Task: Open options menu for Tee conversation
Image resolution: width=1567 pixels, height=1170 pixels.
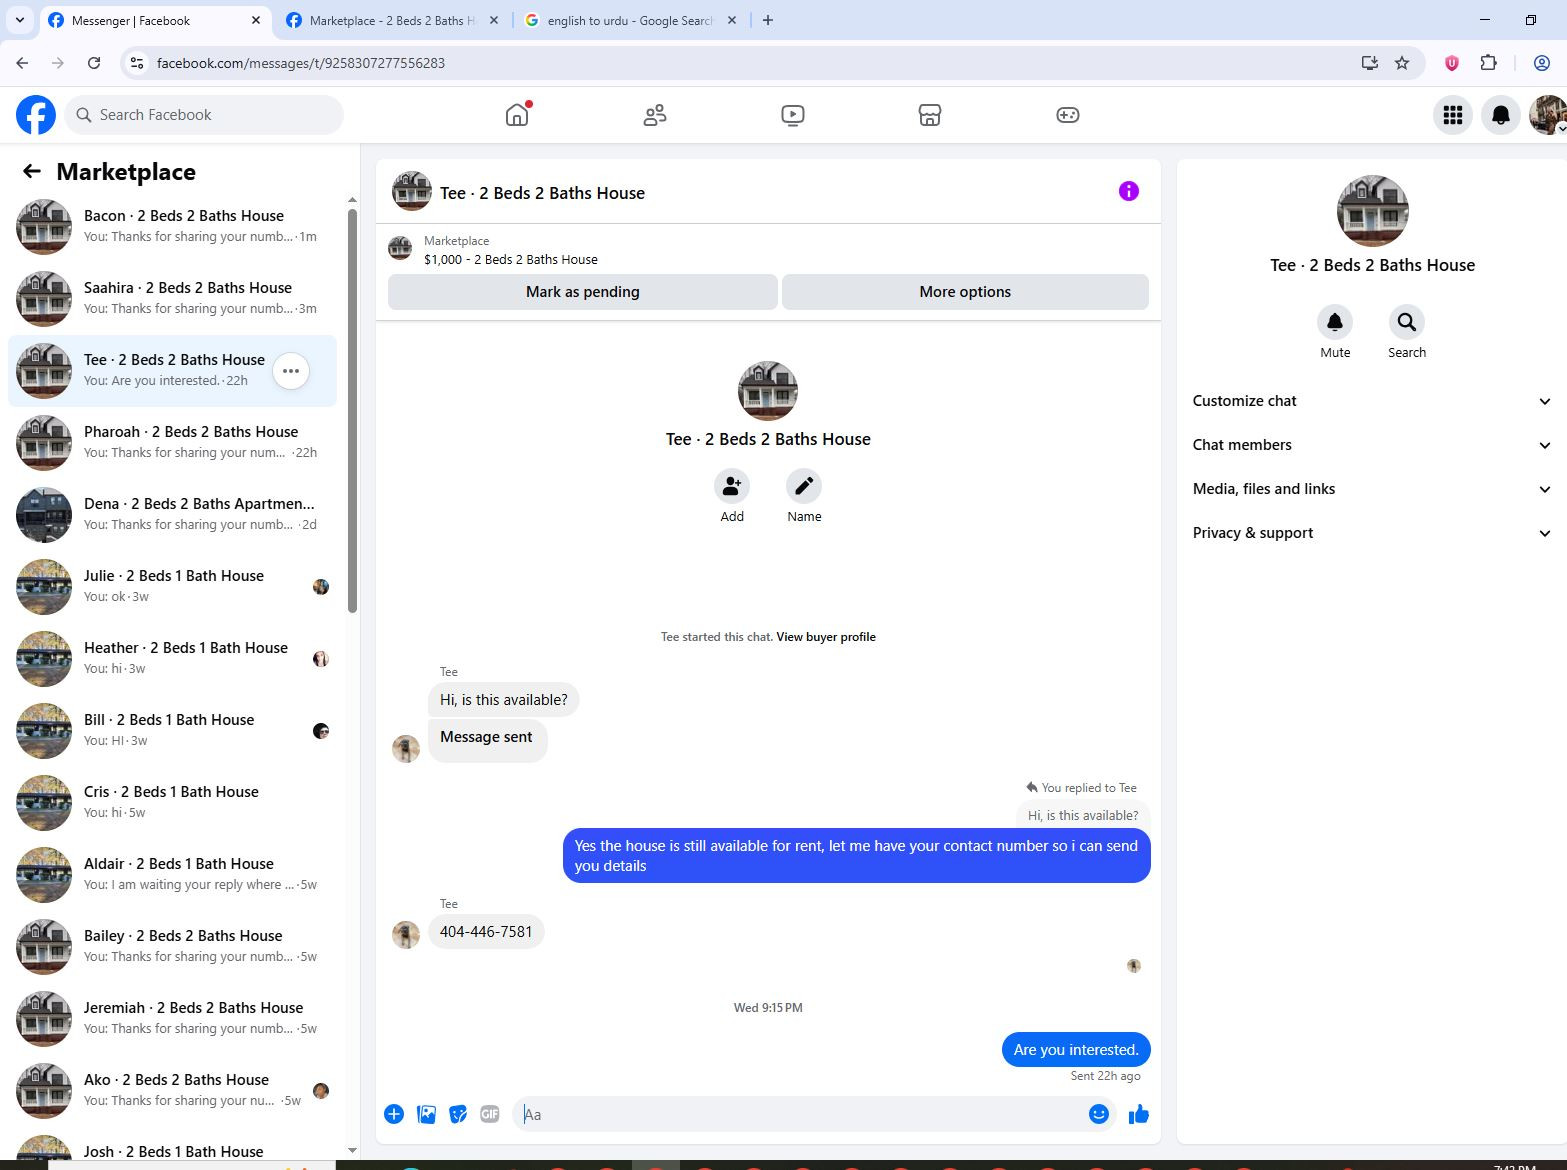Action: click(x=291, y=371)
